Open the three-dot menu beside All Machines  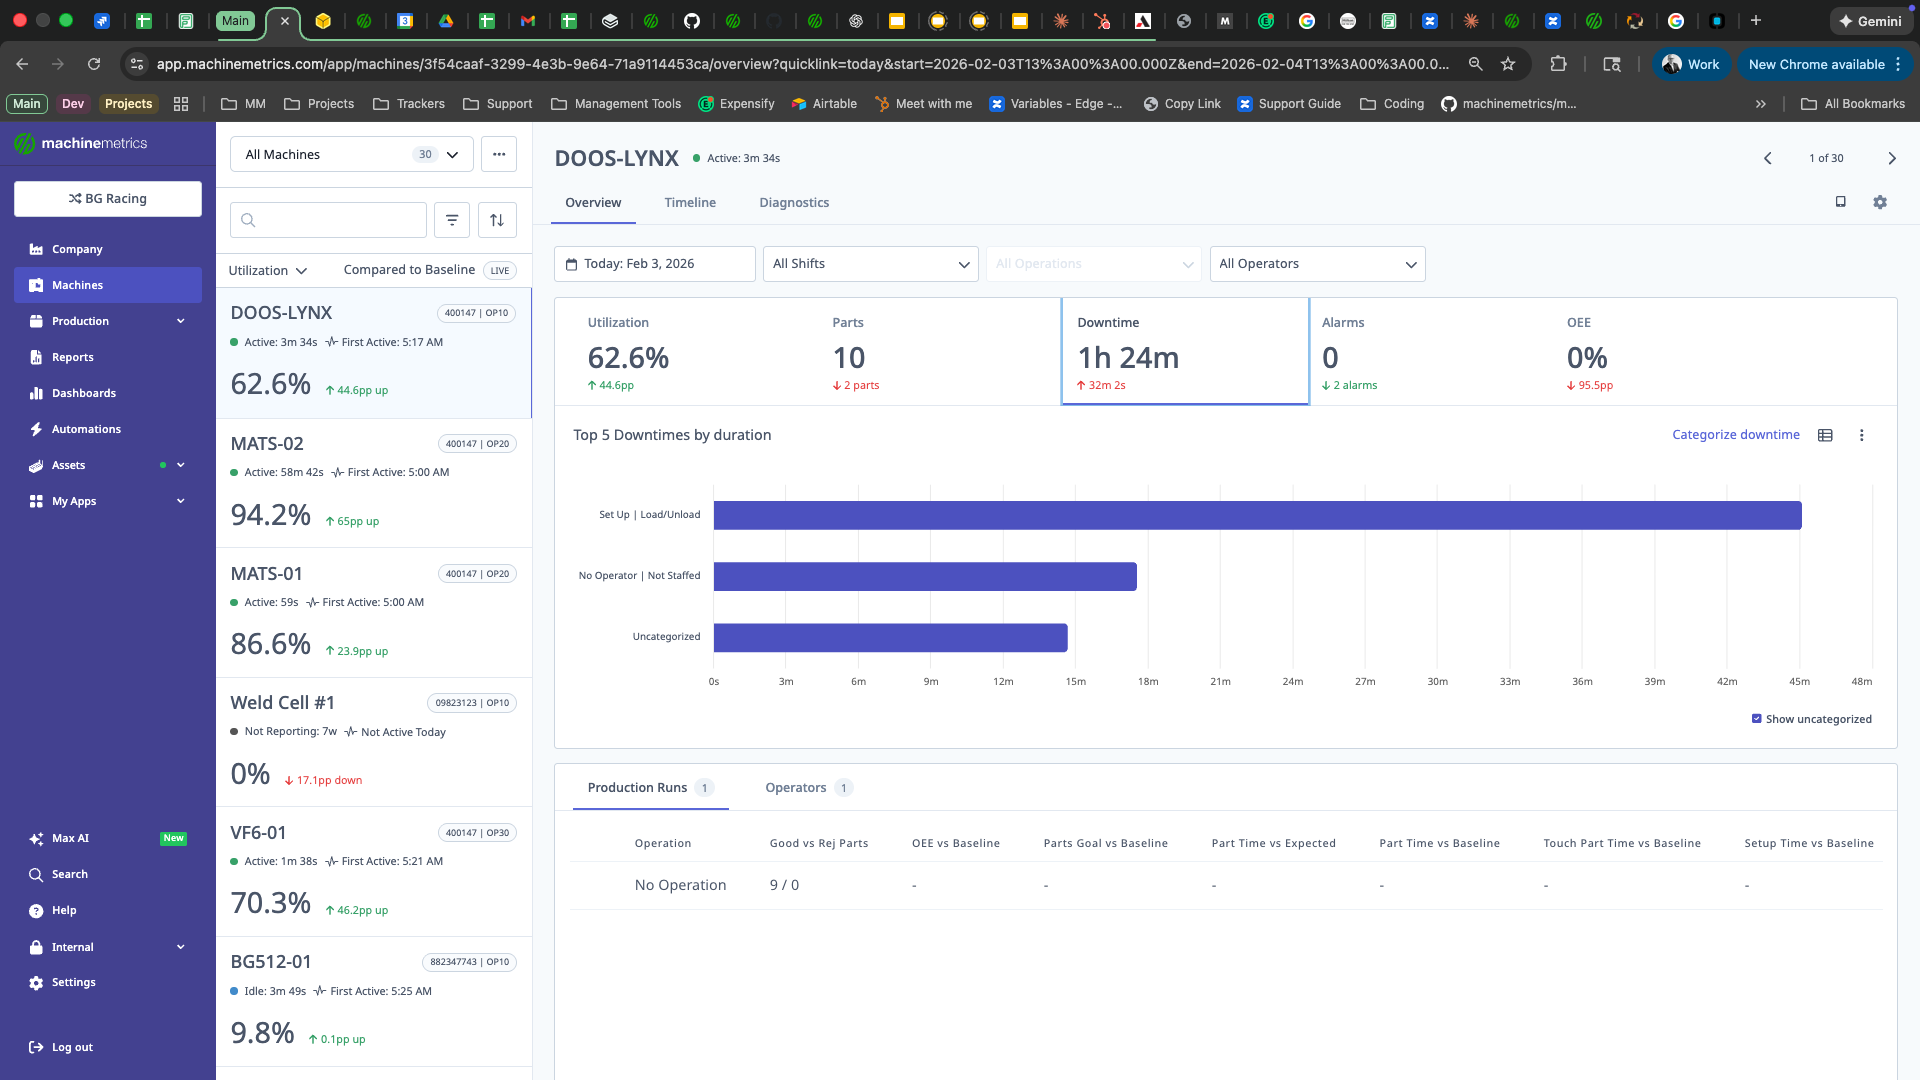pos(499,154)
